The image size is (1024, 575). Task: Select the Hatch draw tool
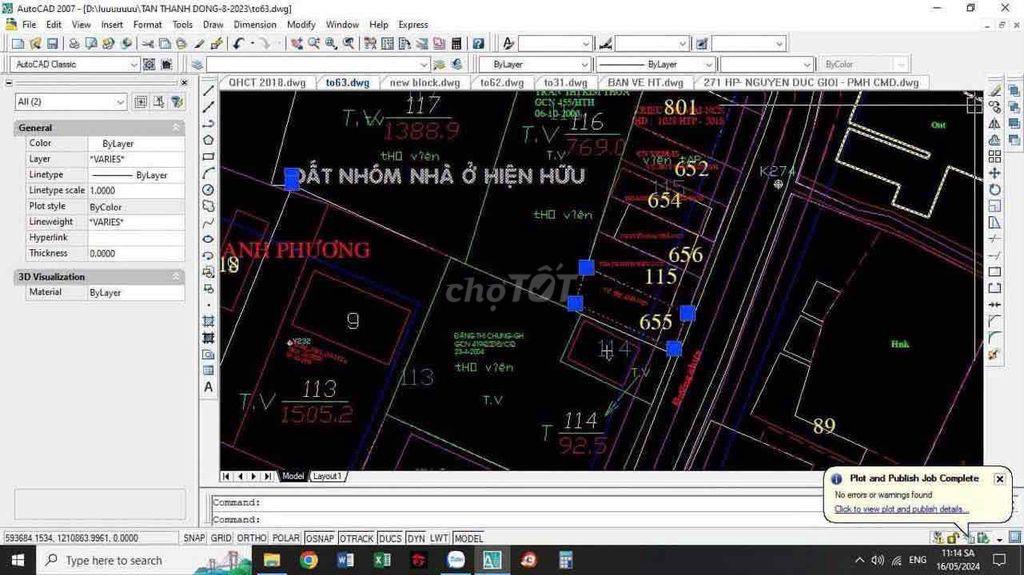[x=208, y=321]
